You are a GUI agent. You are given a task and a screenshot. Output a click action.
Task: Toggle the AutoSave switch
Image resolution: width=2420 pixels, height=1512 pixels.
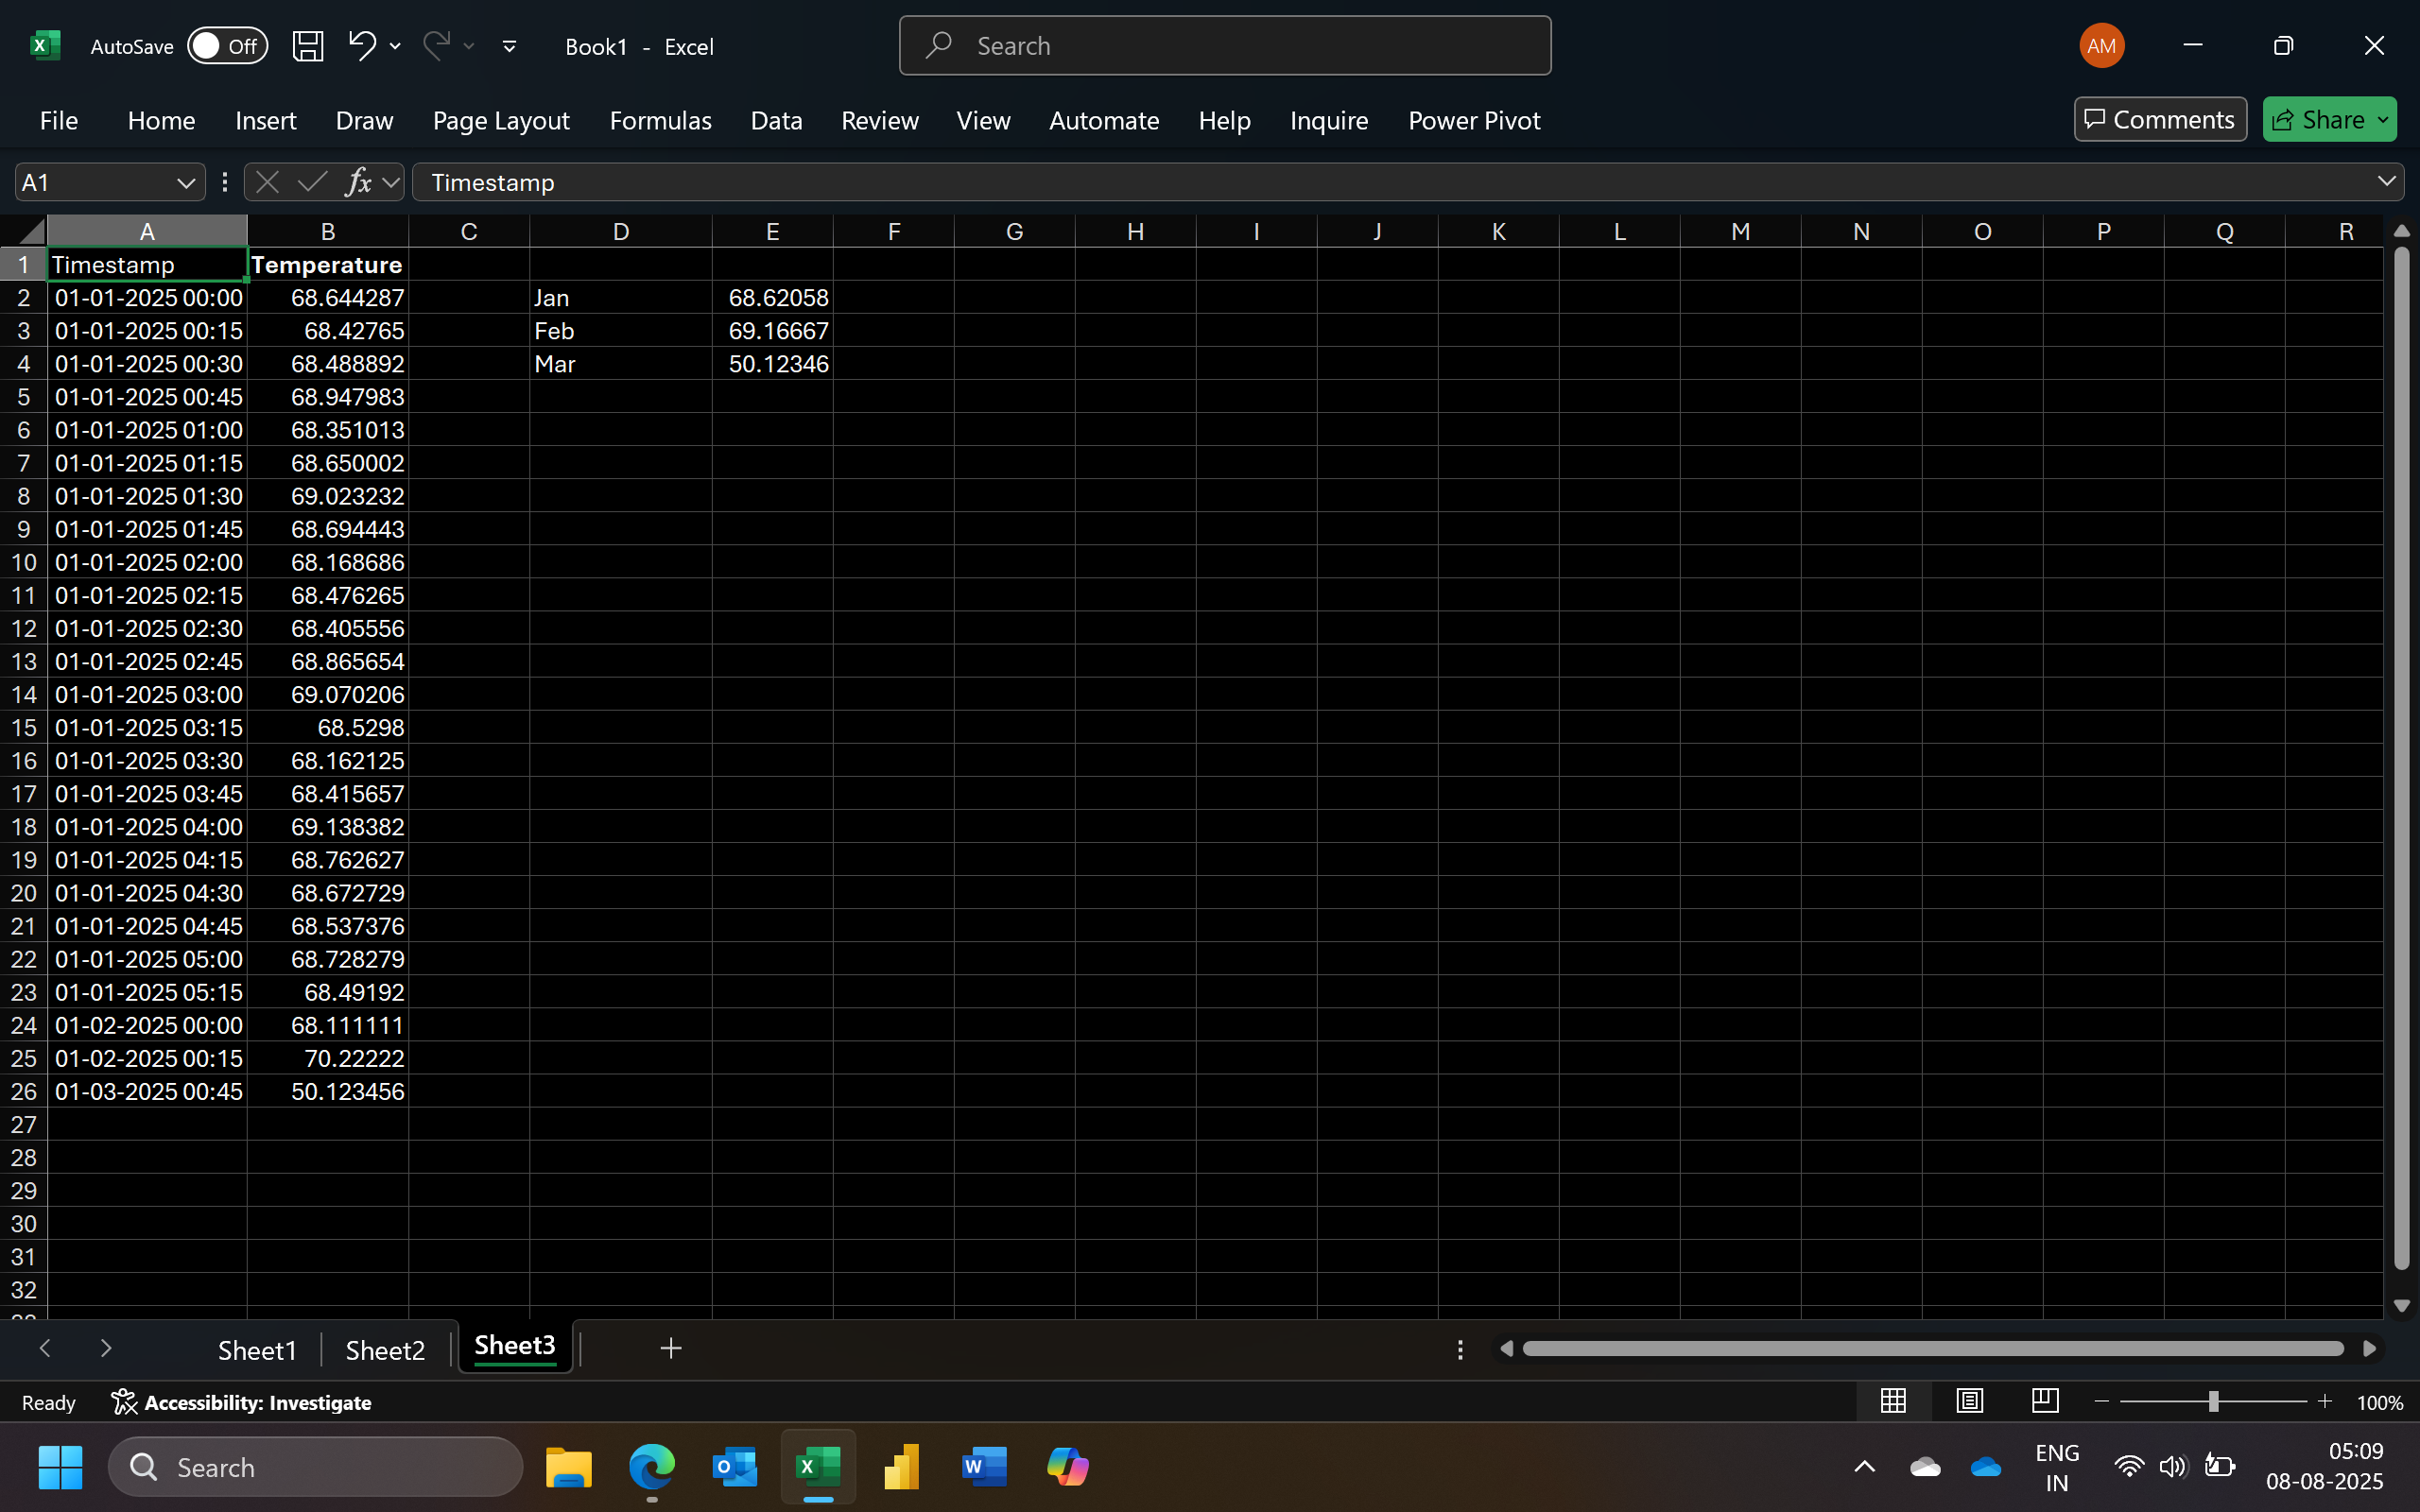(227, 46)
